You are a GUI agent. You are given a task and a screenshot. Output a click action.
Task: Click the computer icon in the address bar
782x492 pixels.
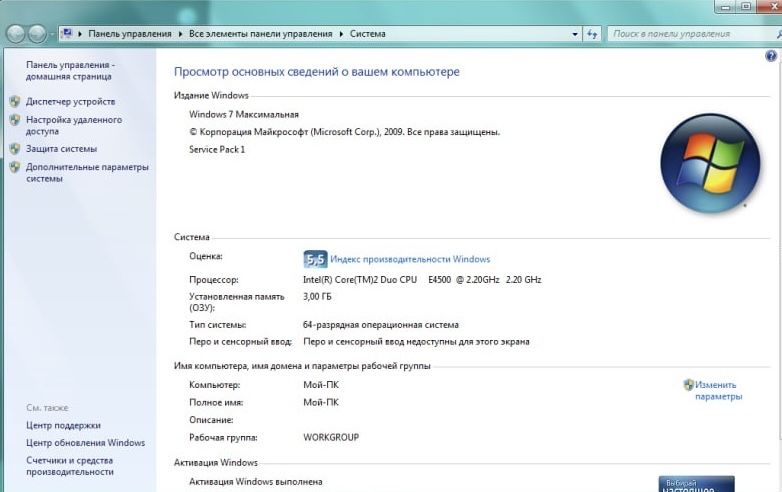67,33
